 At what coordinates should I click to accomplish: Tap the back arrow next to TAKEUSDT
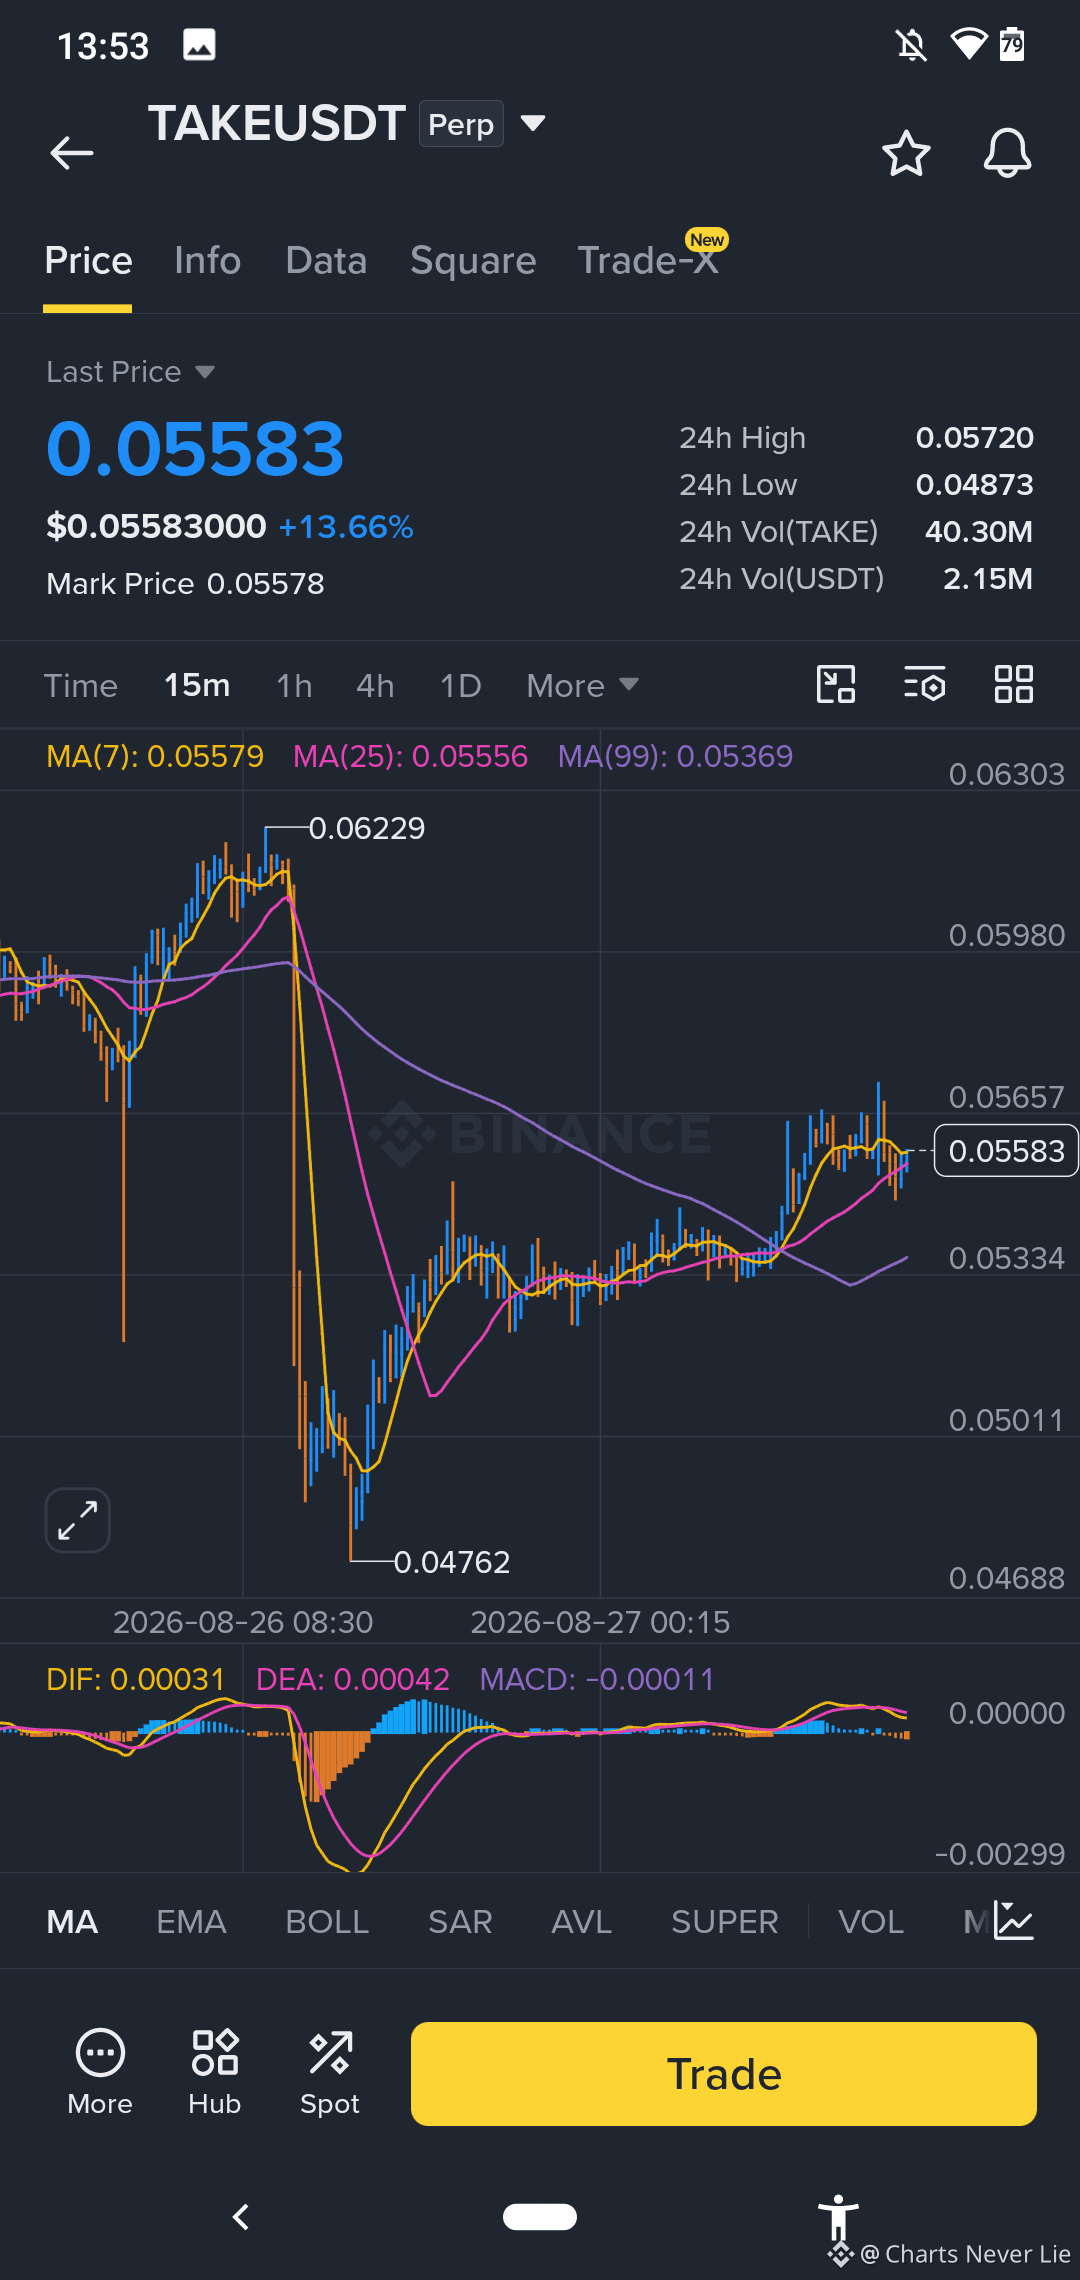click(x=72, y=153)
